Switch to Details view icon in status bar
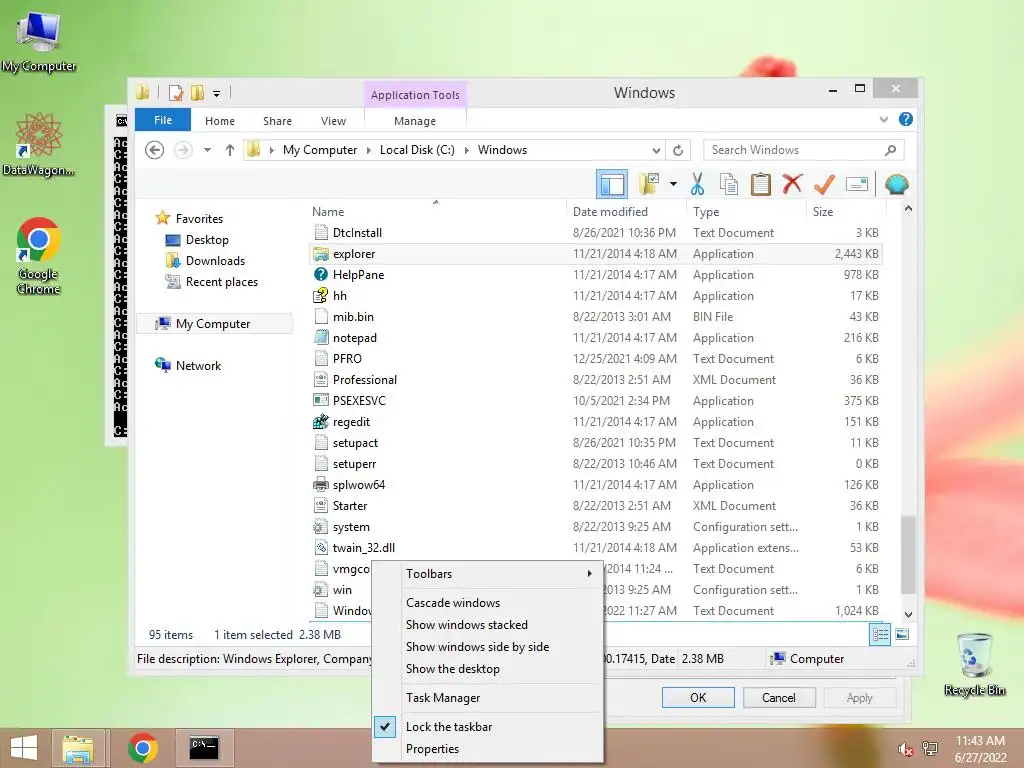Screen dimensions: 1024x768 880,634
